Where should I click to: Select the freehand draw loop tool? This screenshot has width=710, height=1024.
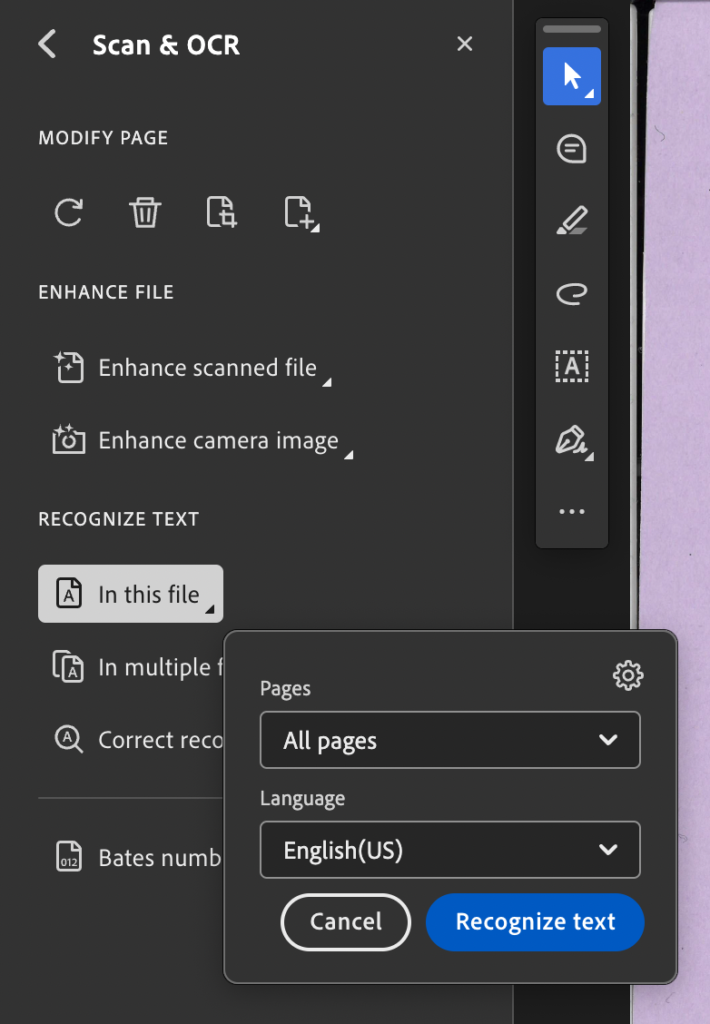(x=572, y=293)
